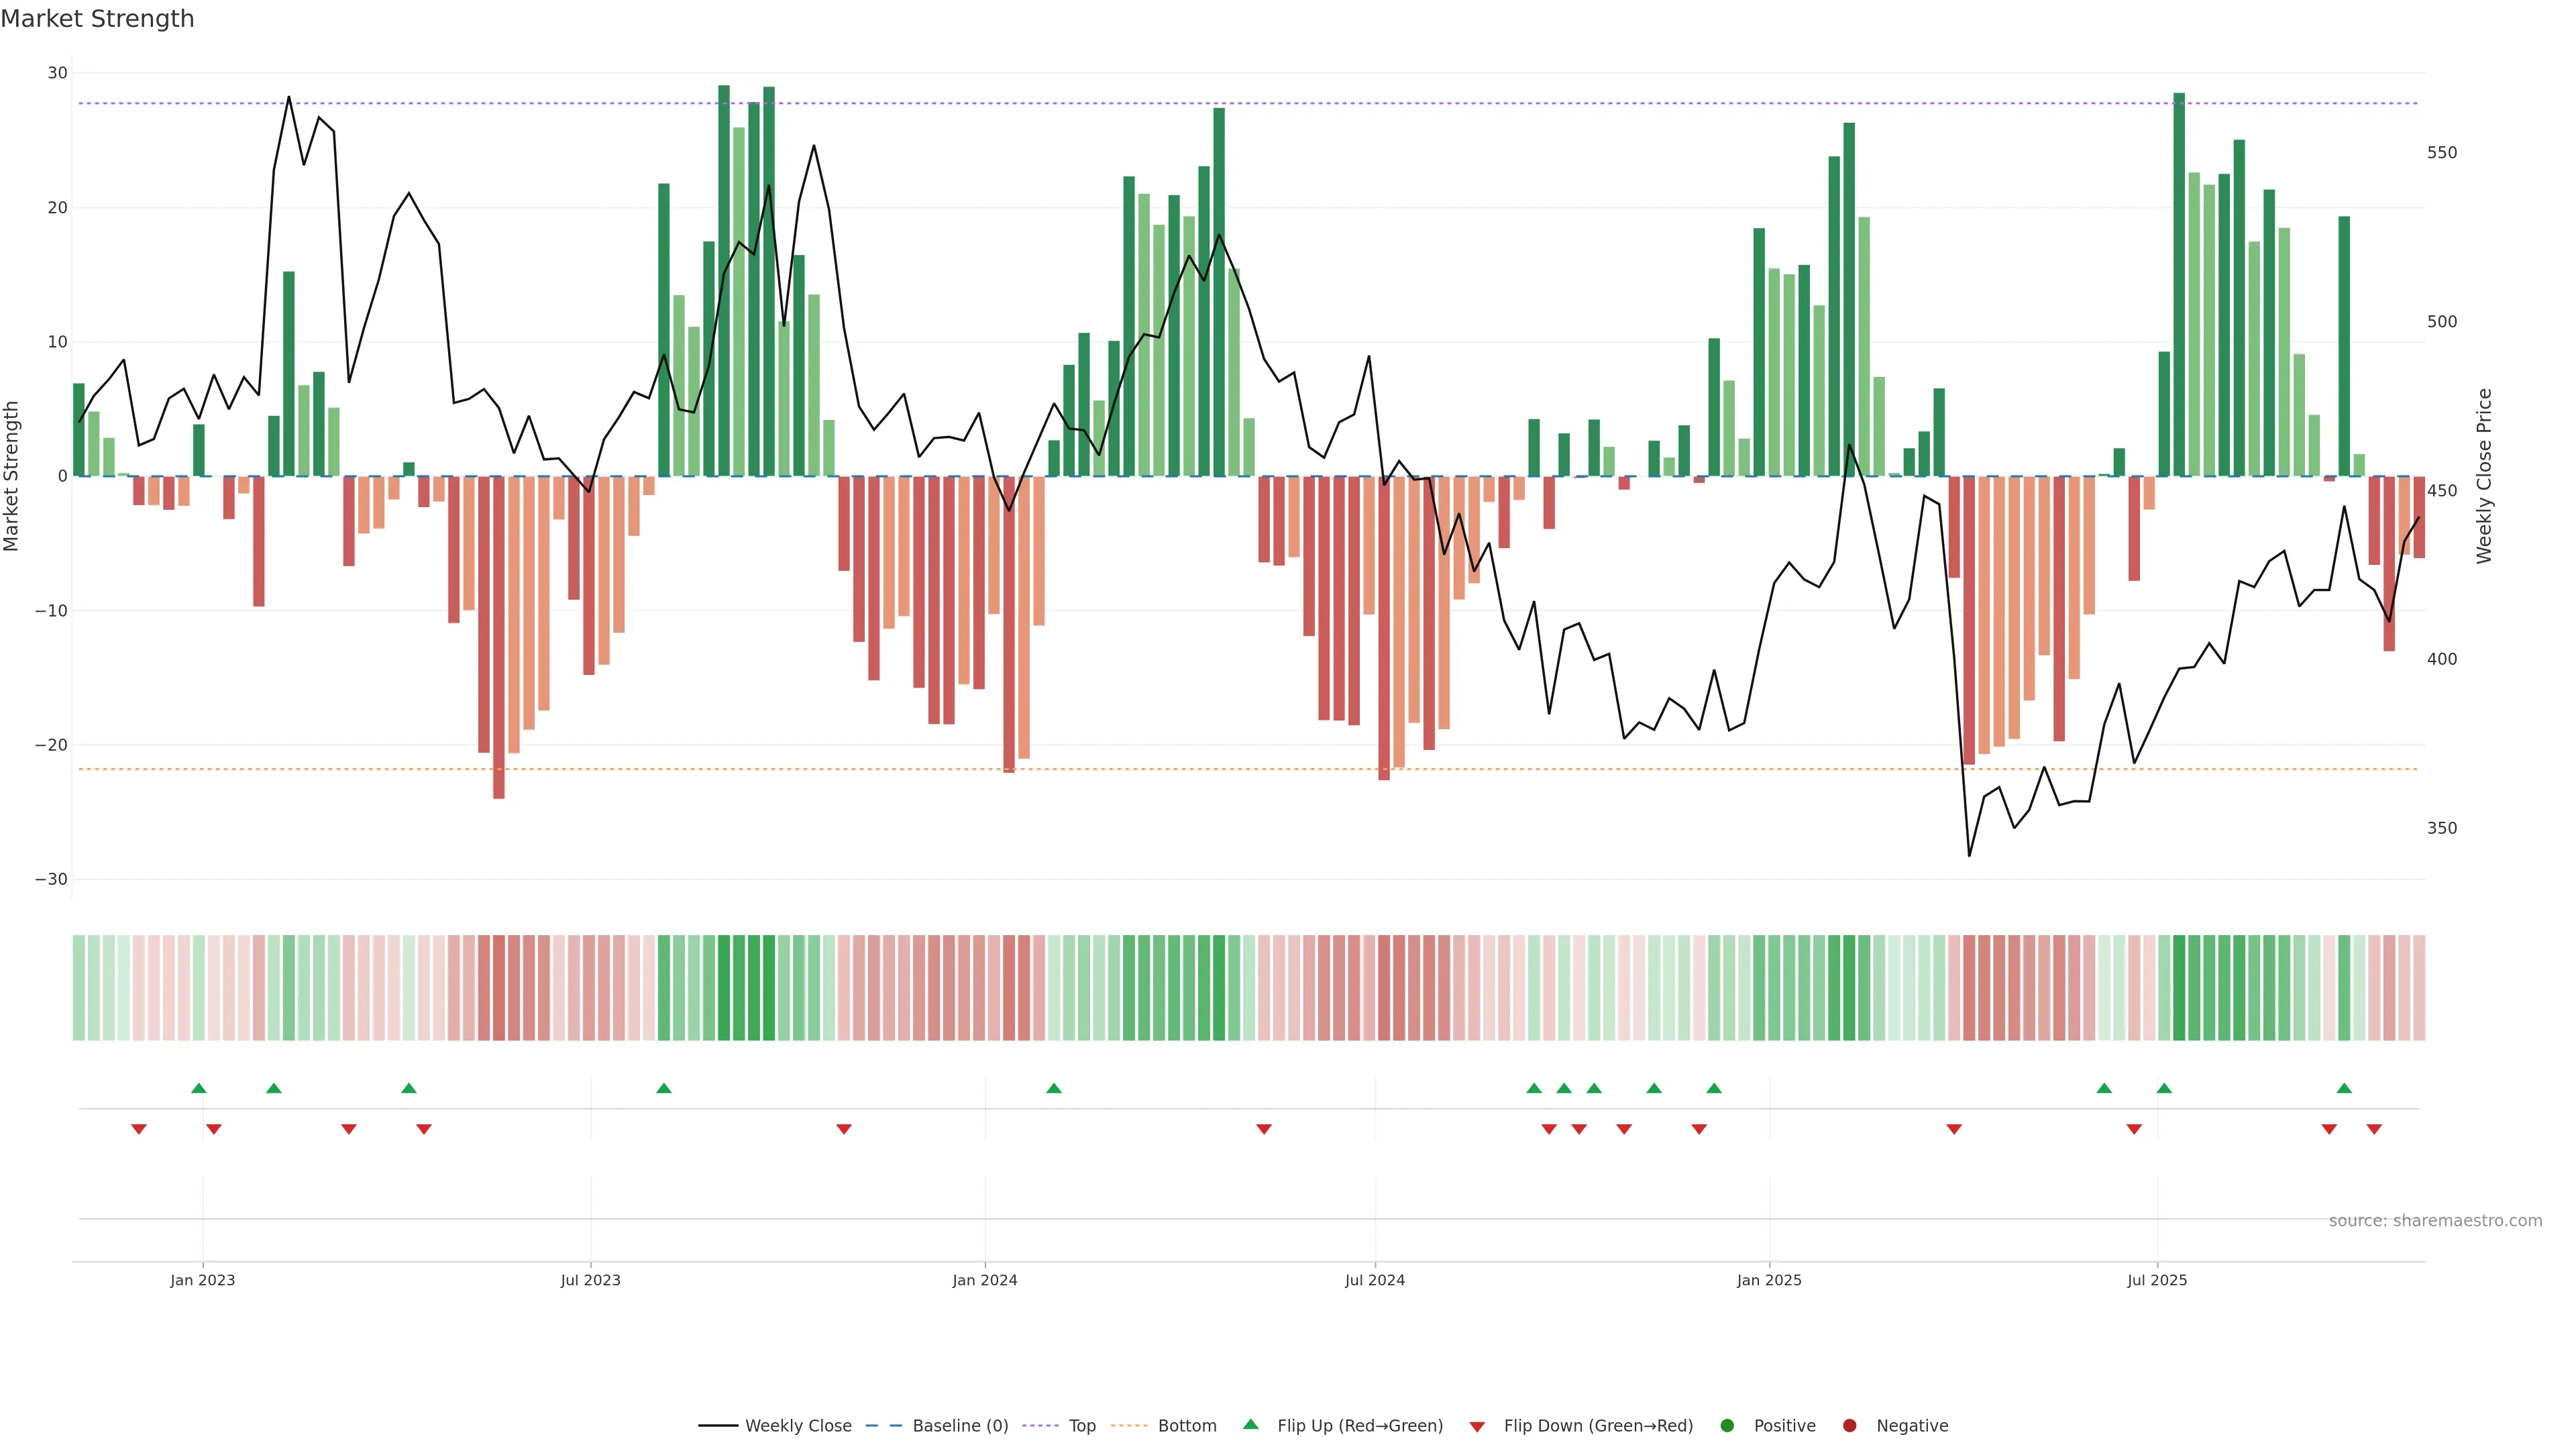Click the Weekly Close Price axis title

pyautogui.click(x=2484, y=476)
